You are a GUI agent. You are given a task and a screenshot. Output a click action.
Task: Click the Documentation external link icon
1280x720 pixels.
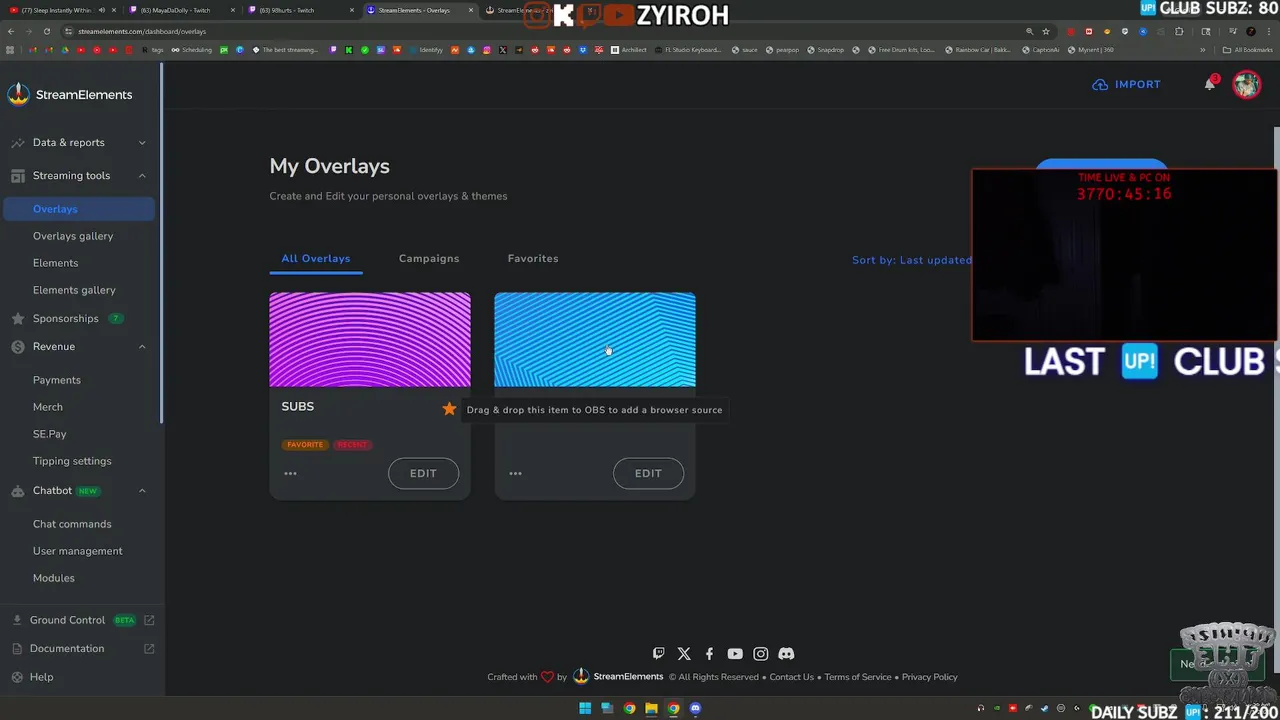point(149,648)
